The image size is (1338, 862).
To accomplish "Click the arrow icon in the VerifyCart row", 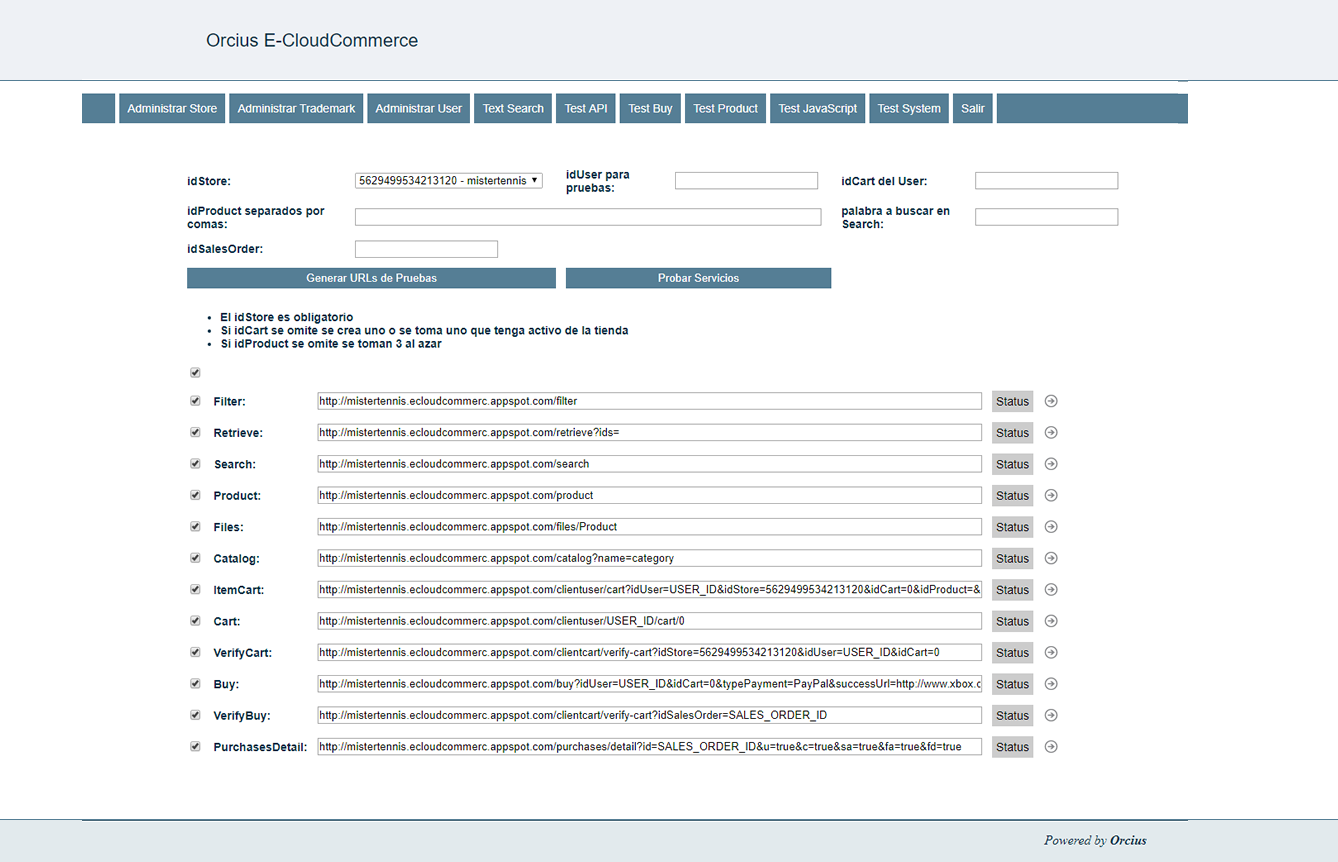I will click(1051, 652).
